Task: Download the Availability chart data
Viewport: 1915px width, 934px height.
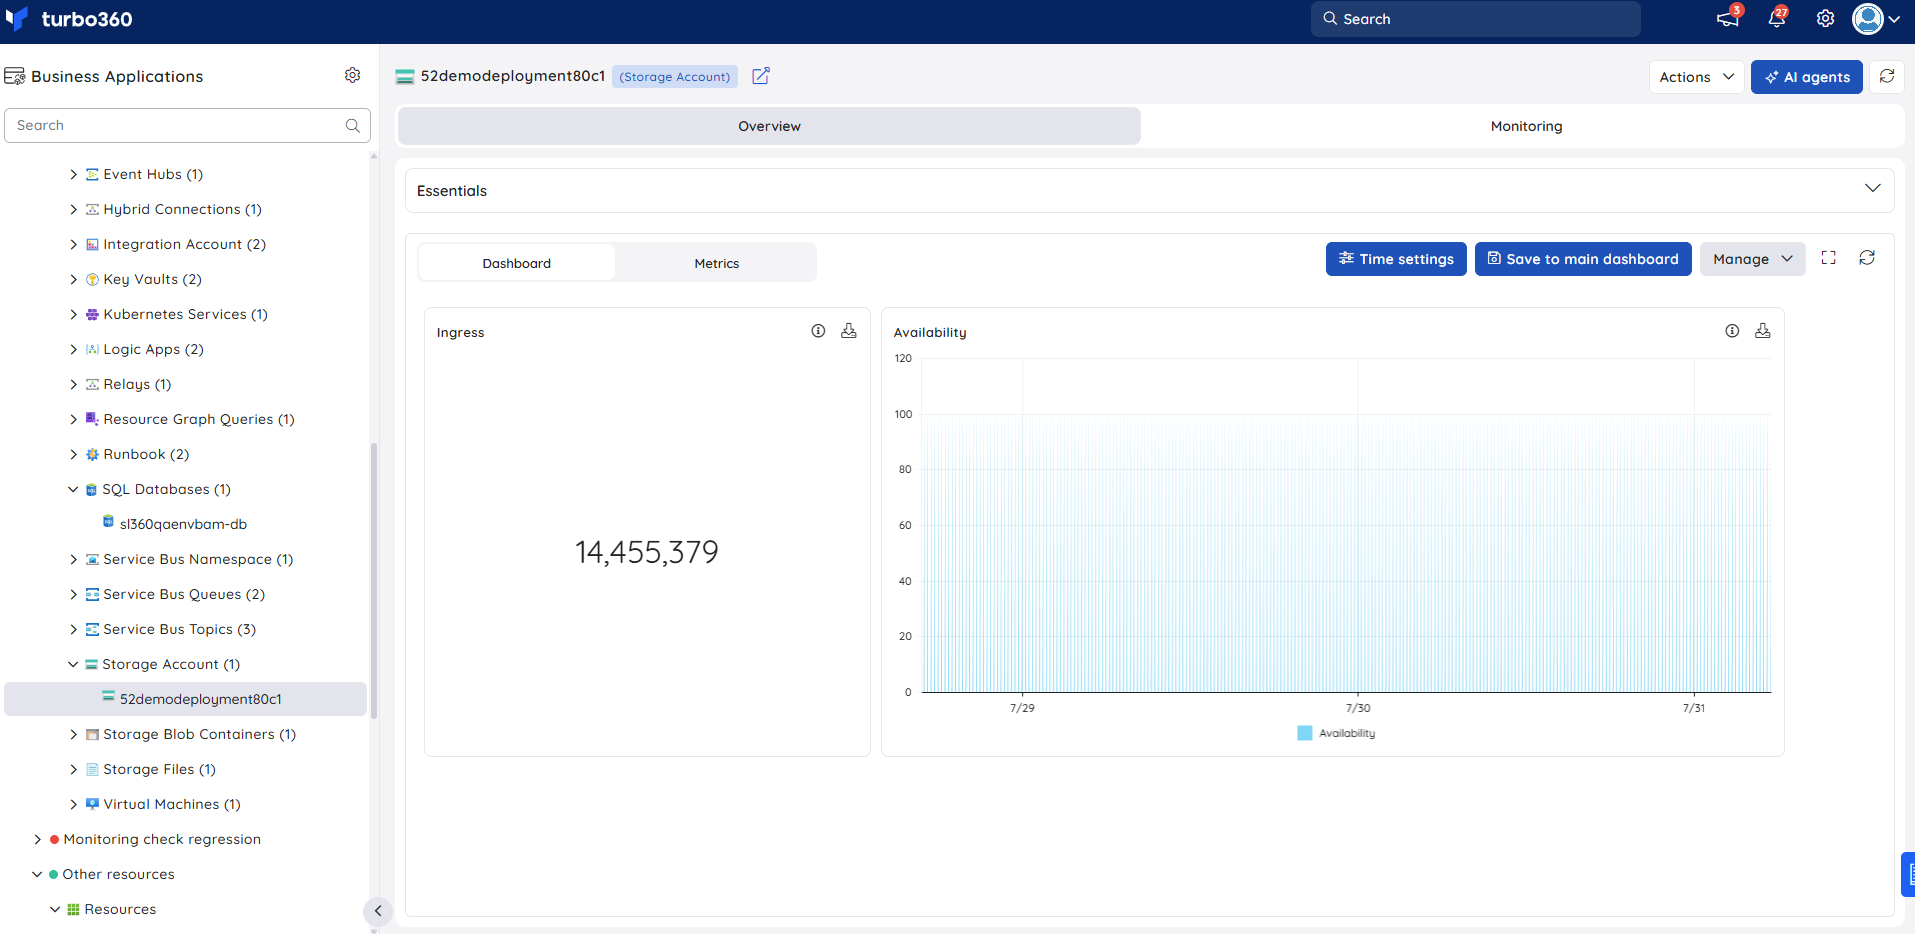Action: coord(1763,331)
